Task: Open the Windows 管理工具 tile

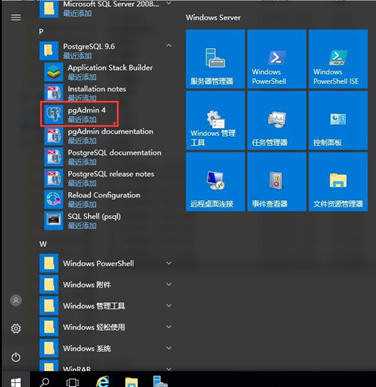Action: 215,120
